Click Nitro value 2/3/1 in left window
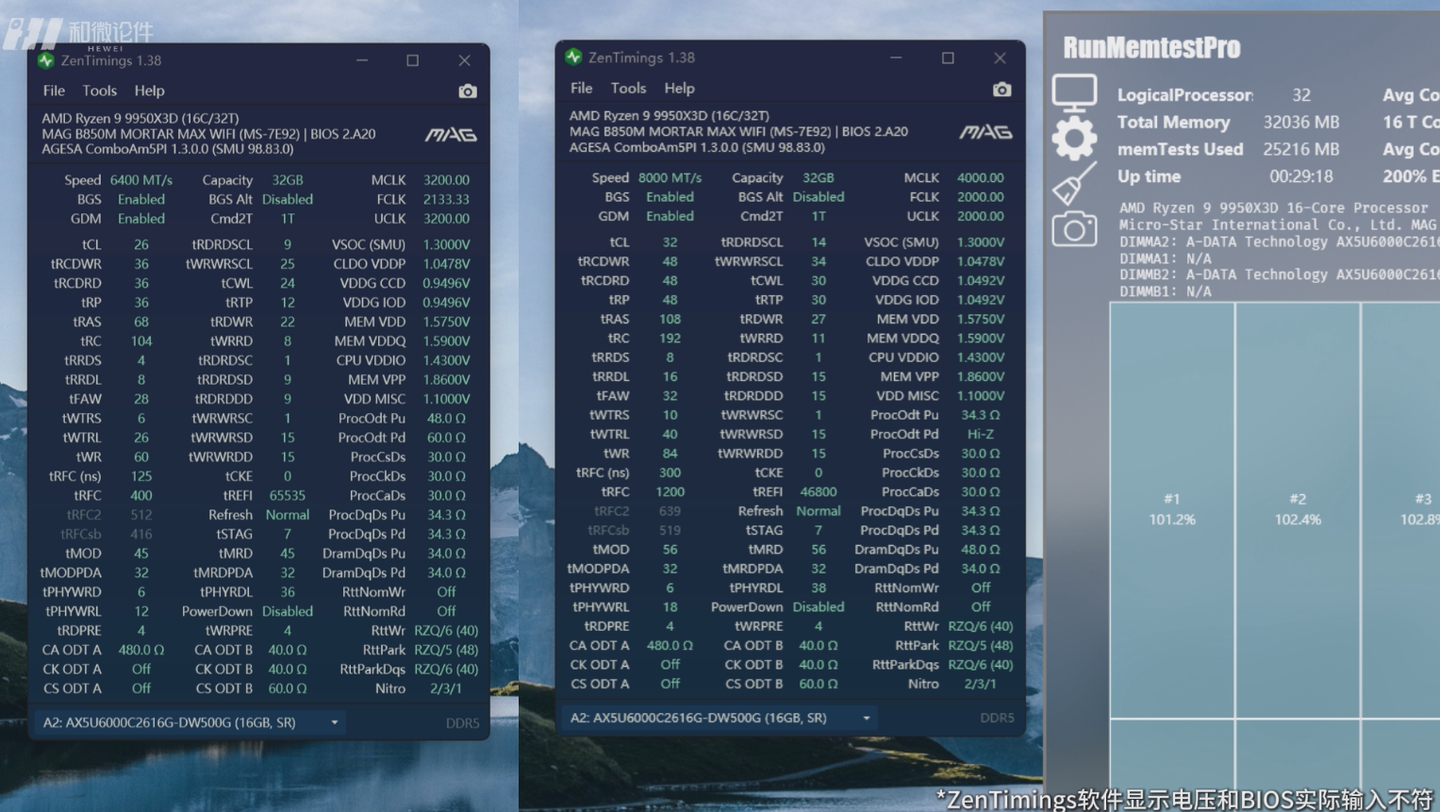1440x812 pixels. pos(446,688)
